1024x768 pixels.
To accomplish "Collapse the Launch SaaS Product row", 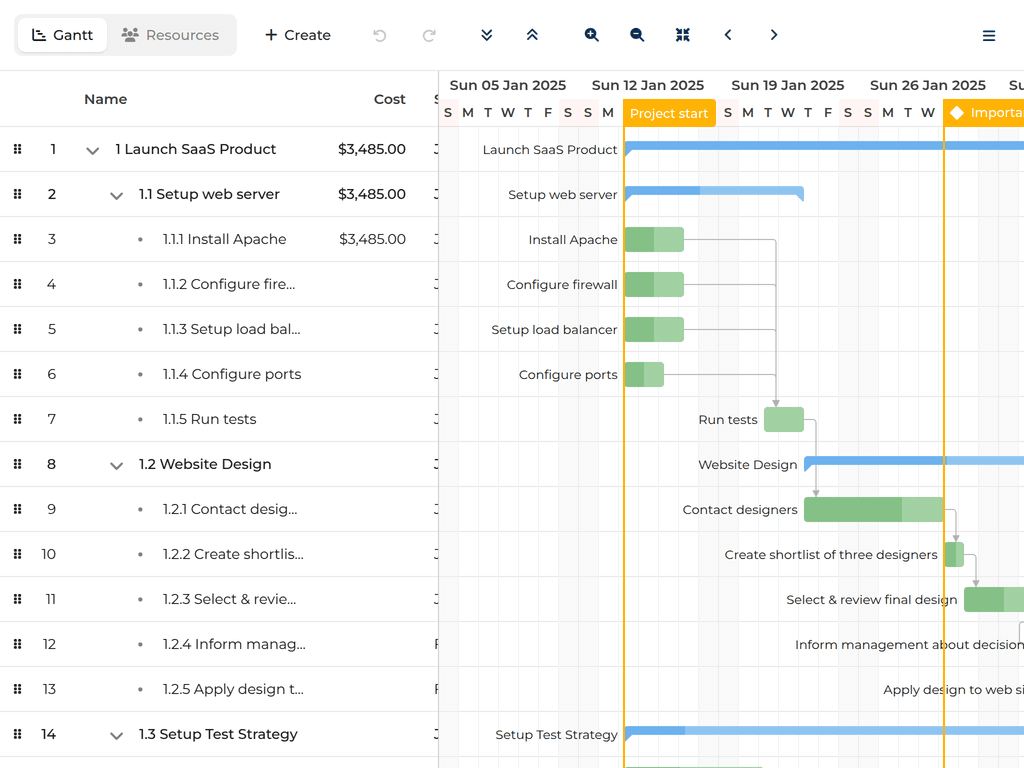I will tap(93, 150).
